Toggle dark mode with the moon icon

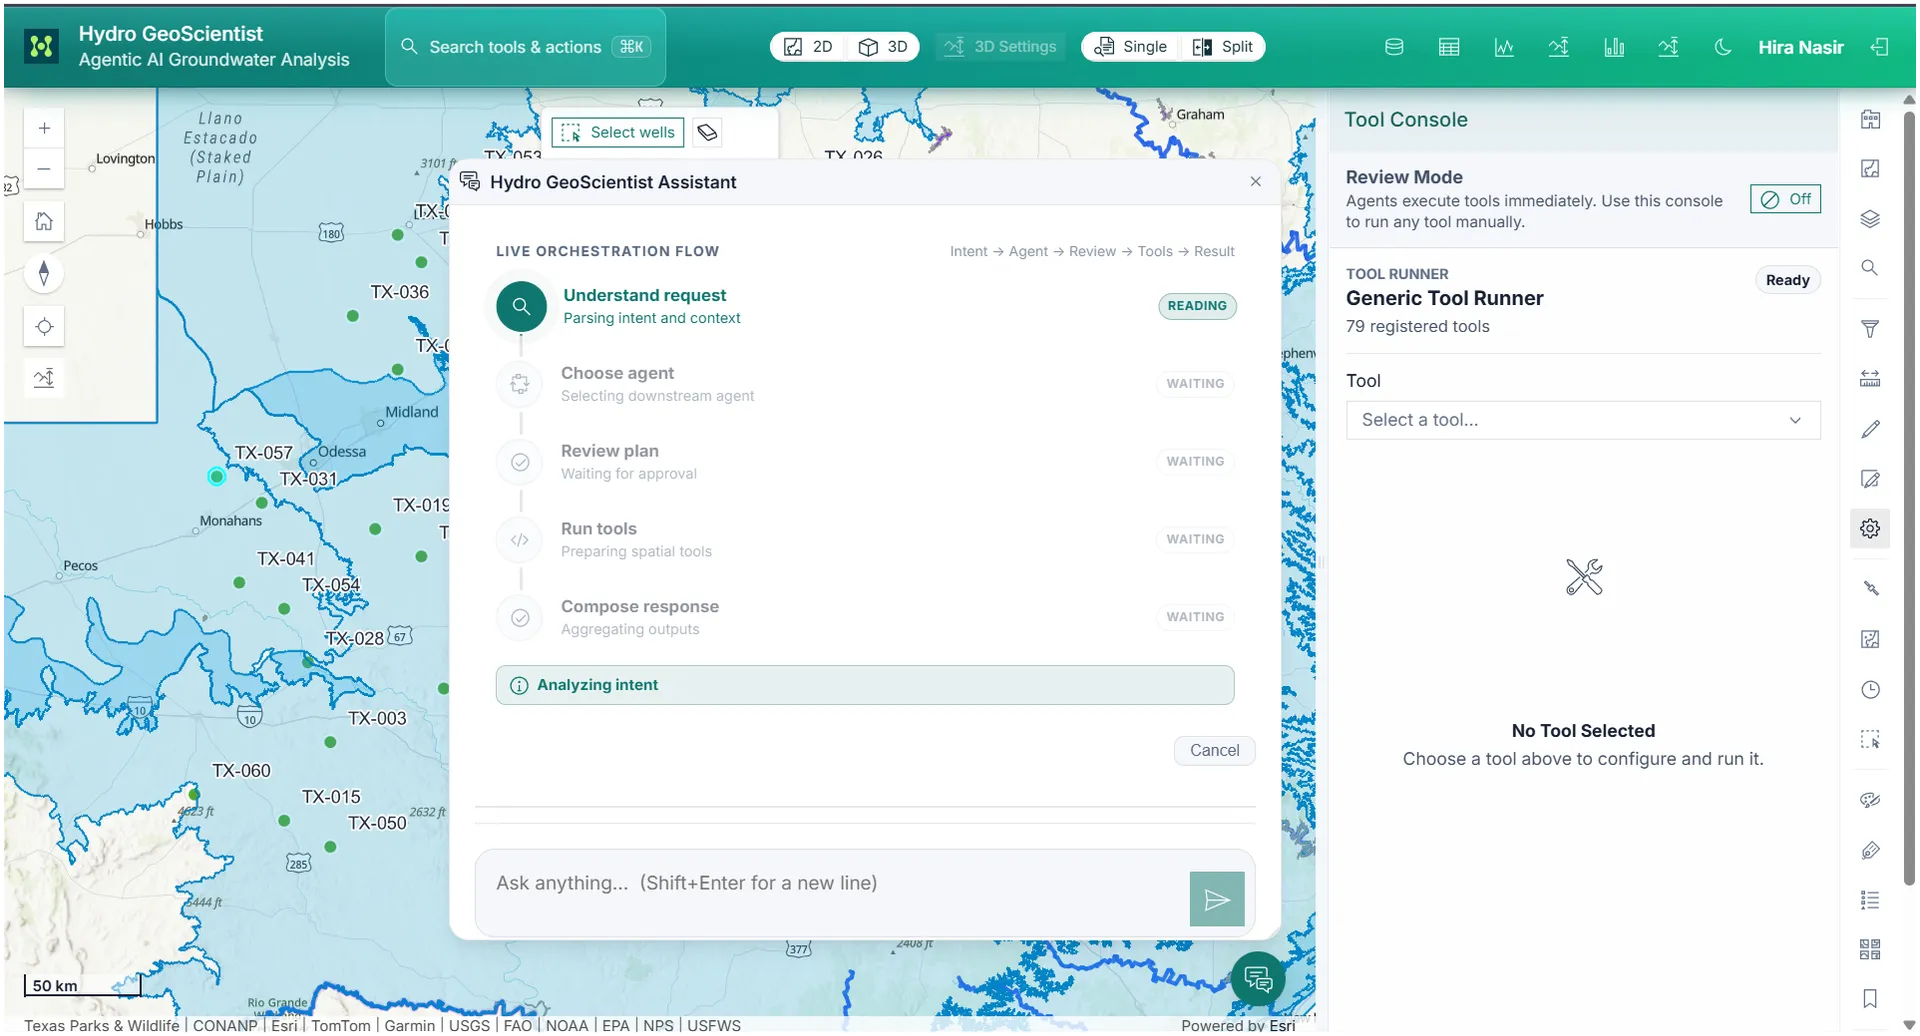pyautogui.click(x=1723, y=47)
